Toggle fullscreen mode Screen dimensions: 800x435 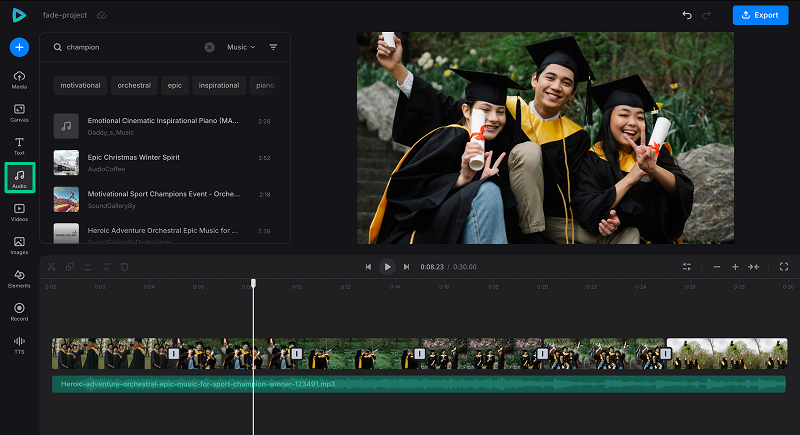pyautogui.click(x=784, y=267)
